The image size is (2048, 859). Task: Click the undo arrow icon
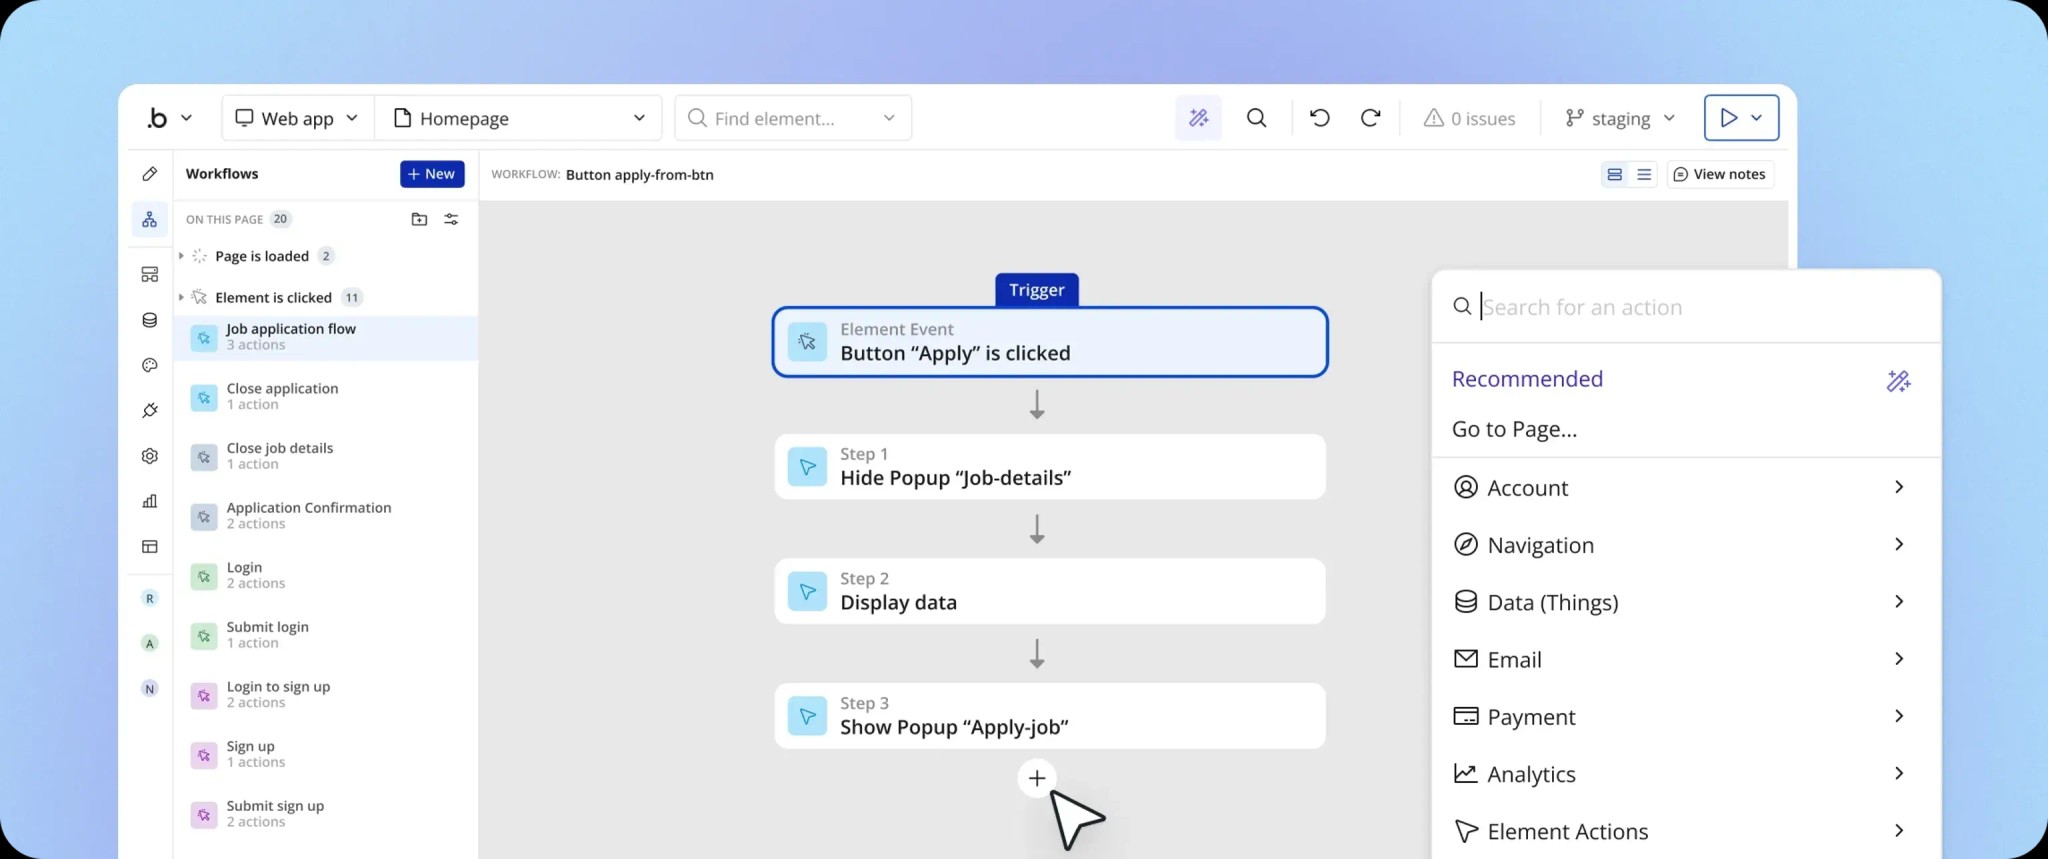[x=1320, y=118]
